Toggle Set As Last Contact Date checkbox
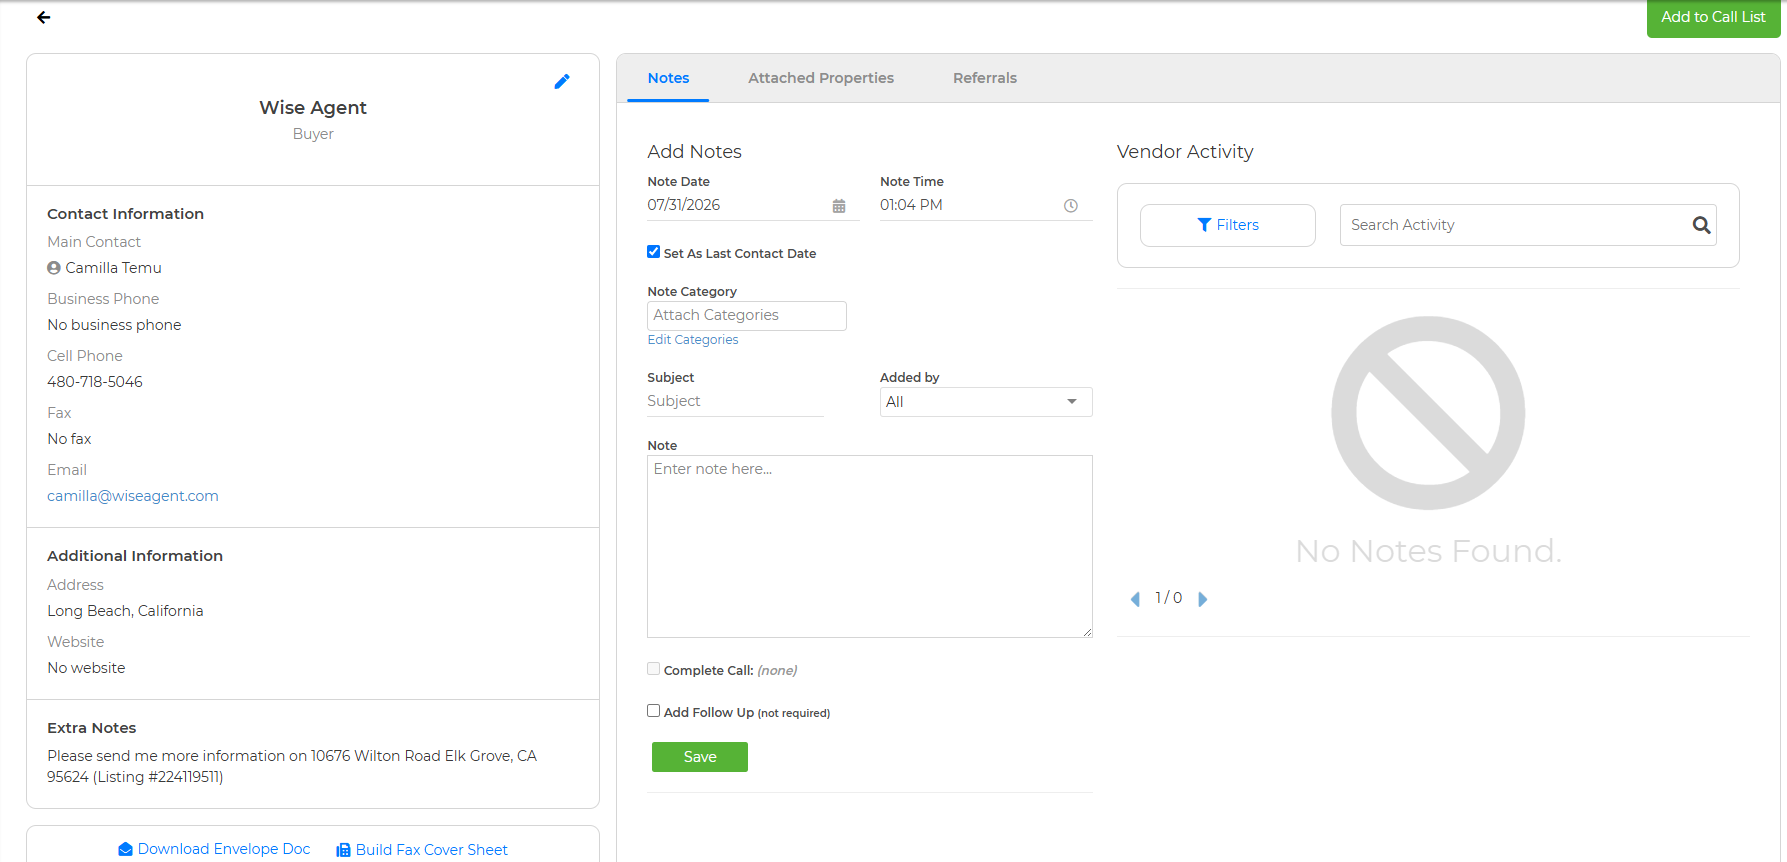1787x862 pixels. [653, 252]
